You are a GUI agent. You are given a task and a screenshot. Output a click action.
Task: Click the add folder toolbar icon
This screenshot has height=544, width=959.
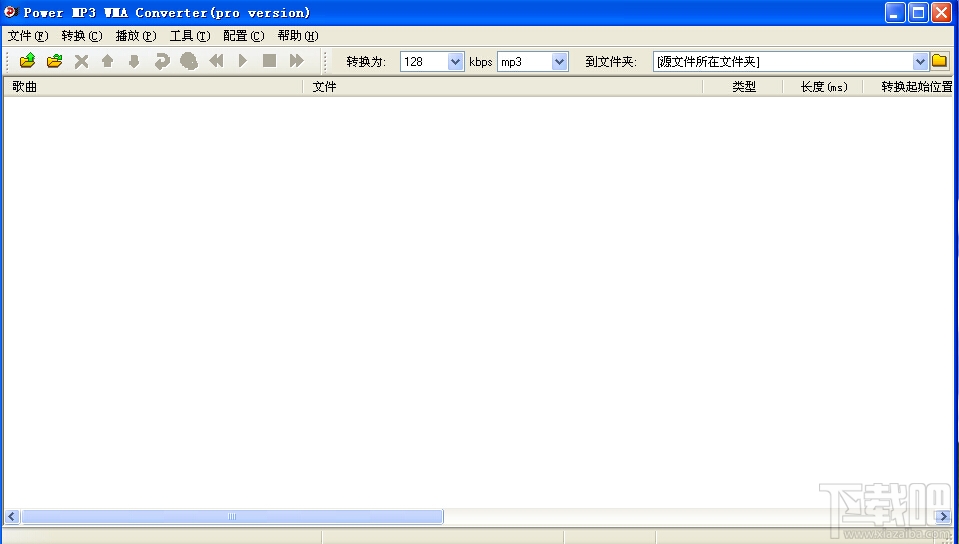click(x=54, y=61)
